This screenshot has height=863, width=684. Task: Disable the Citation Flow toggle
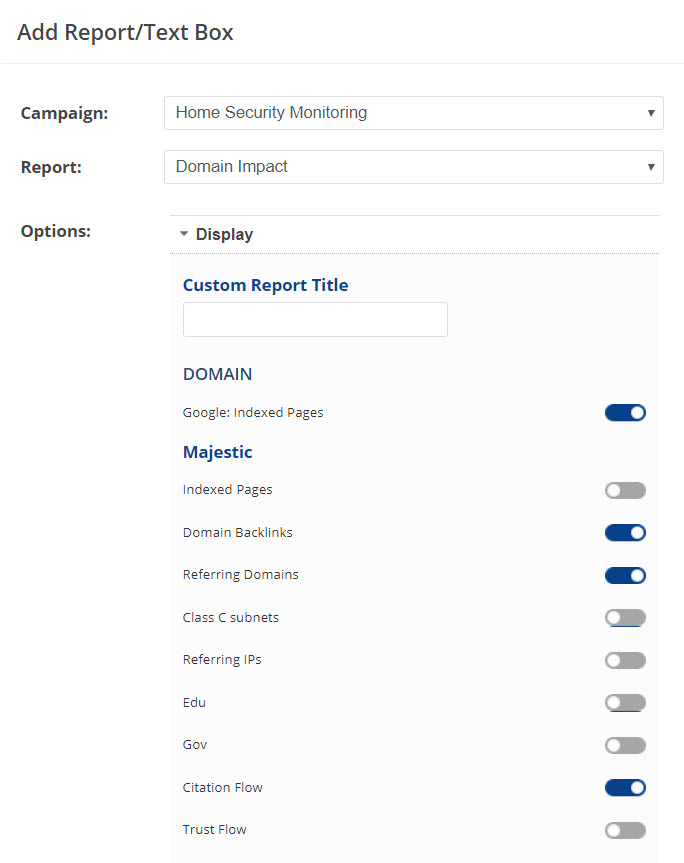(625, 787)
